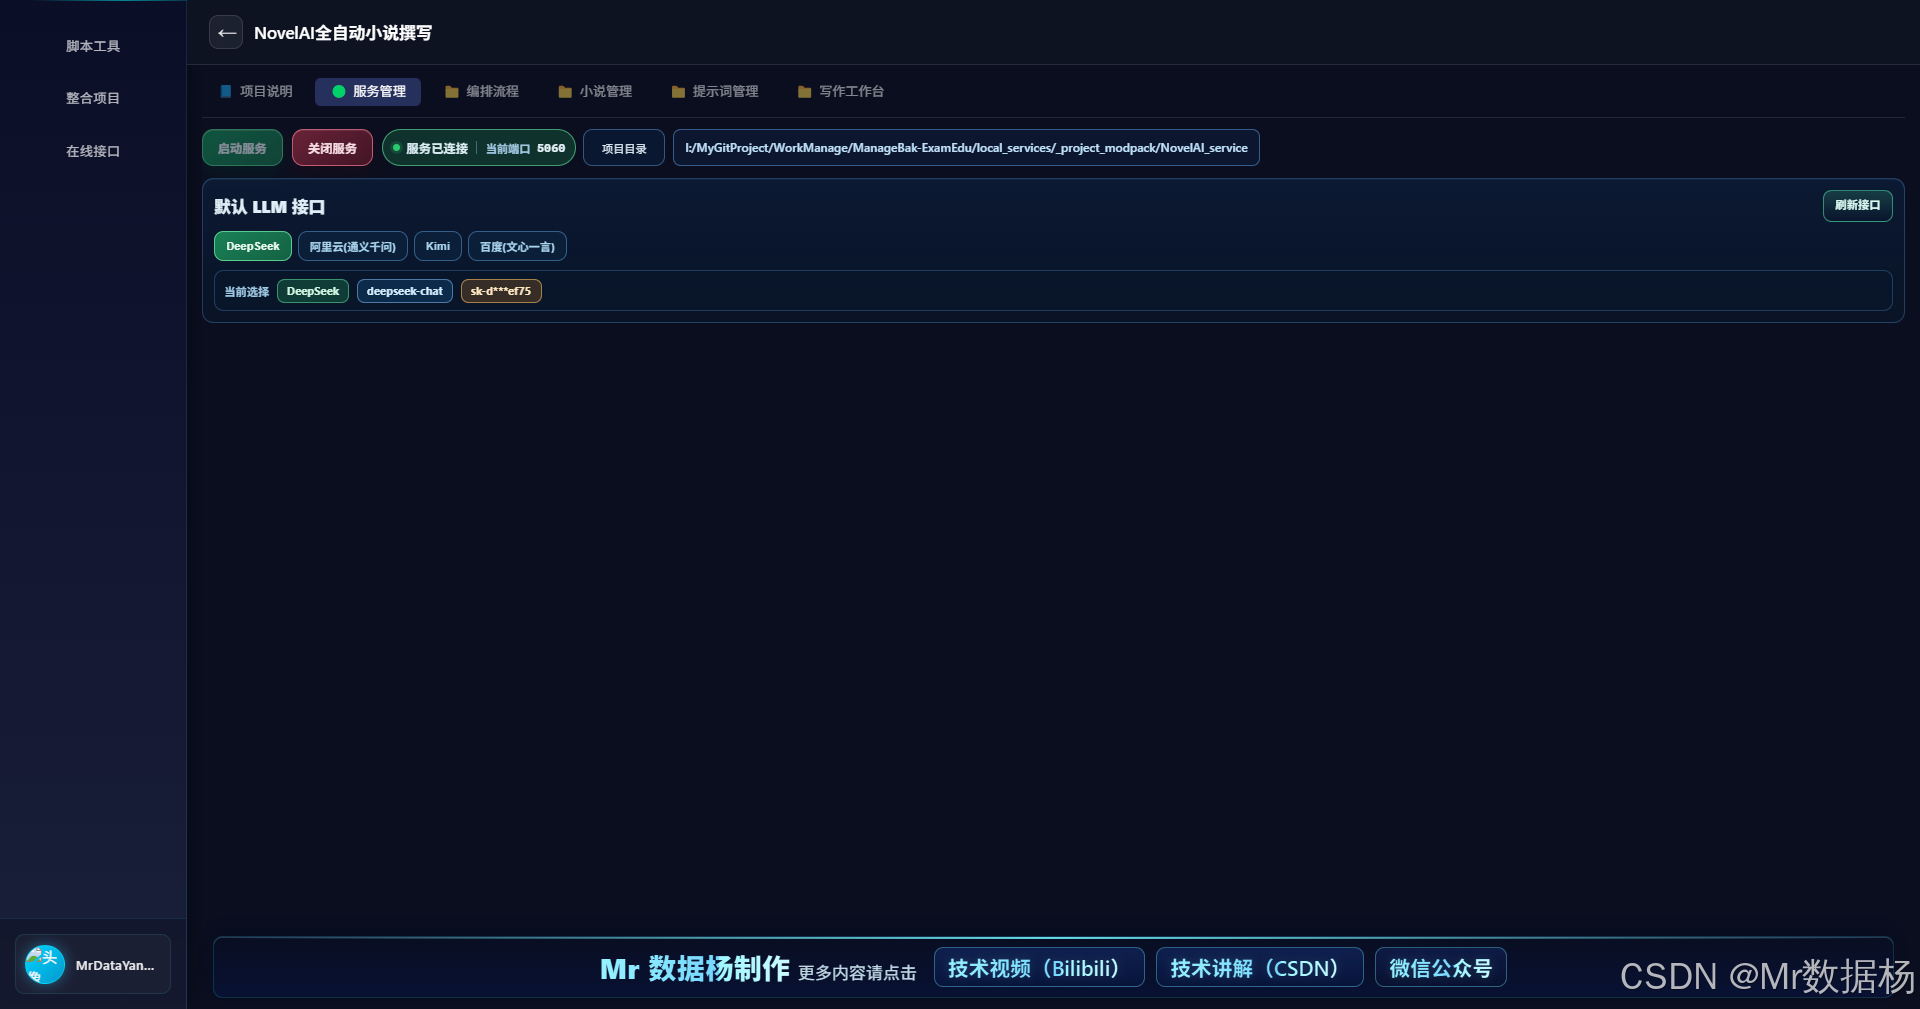Click the 项目目录 button
The width and height of the screenshot is (1920, 1009).
click(624, 148)
